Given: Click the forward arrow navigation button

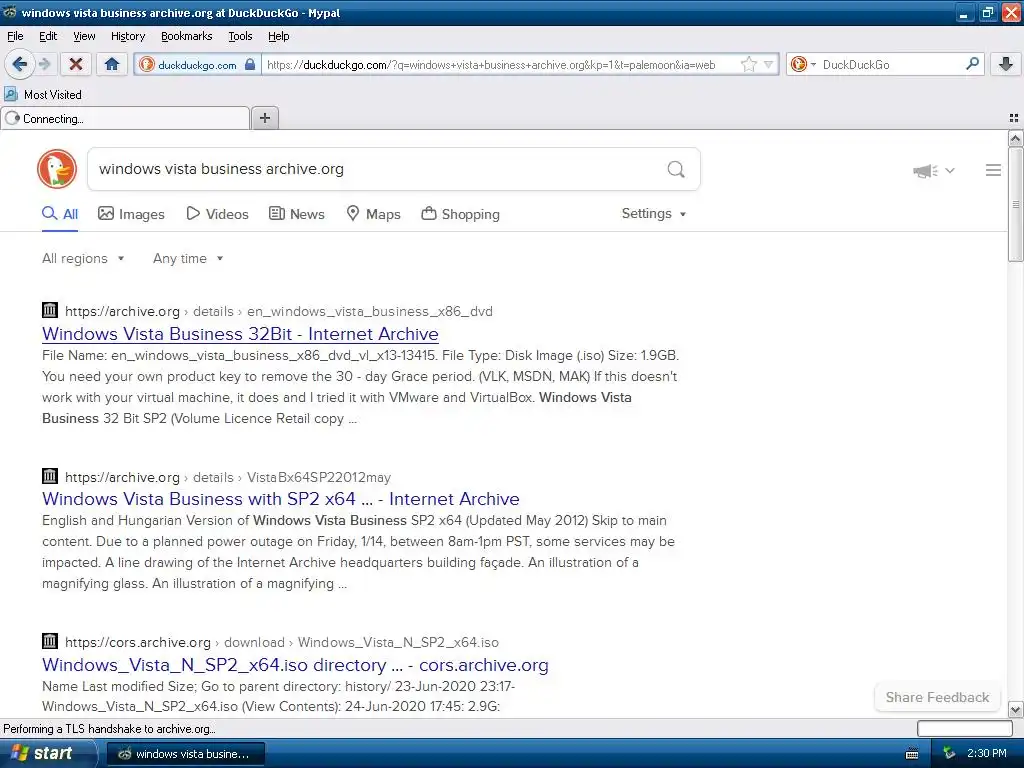Looking at the screenshot, I should [44, 64].
